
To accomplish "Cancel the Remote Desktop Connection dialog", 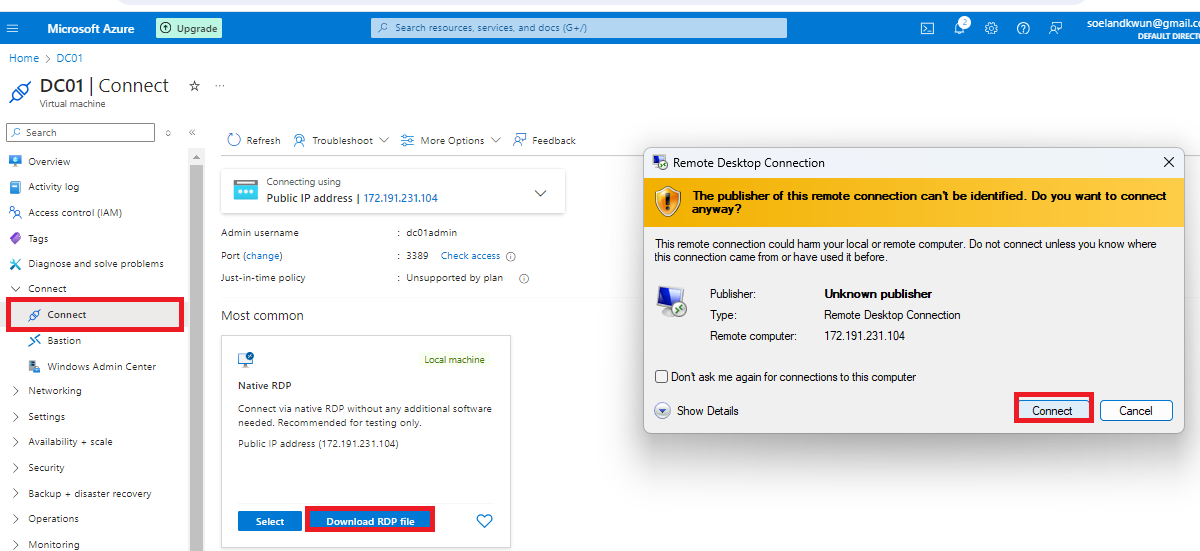I will click(1136, 410).
